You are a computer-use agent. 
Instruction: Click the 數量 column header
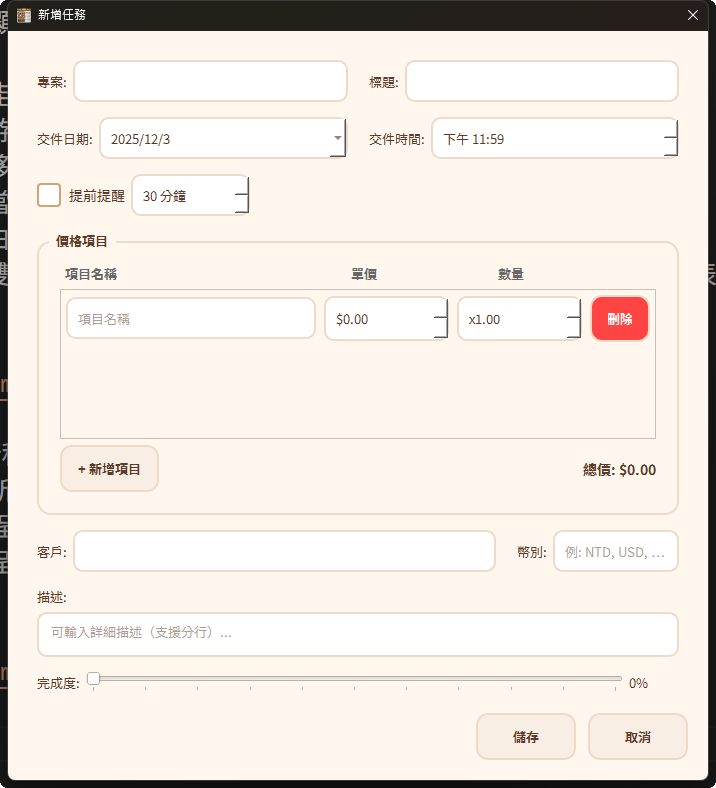(510, 274)
